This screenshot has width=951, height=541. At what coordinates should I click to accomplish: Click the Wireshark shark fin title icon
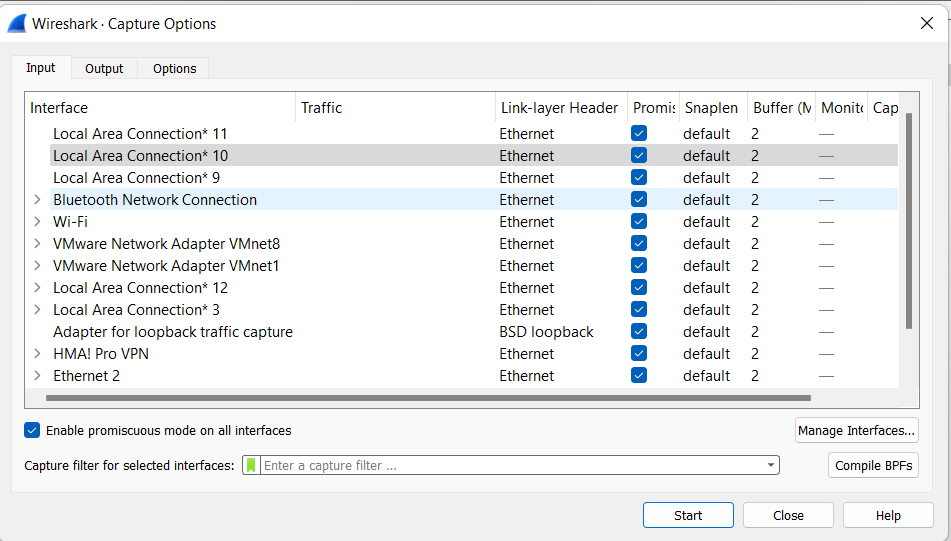[x=16, y=23]
